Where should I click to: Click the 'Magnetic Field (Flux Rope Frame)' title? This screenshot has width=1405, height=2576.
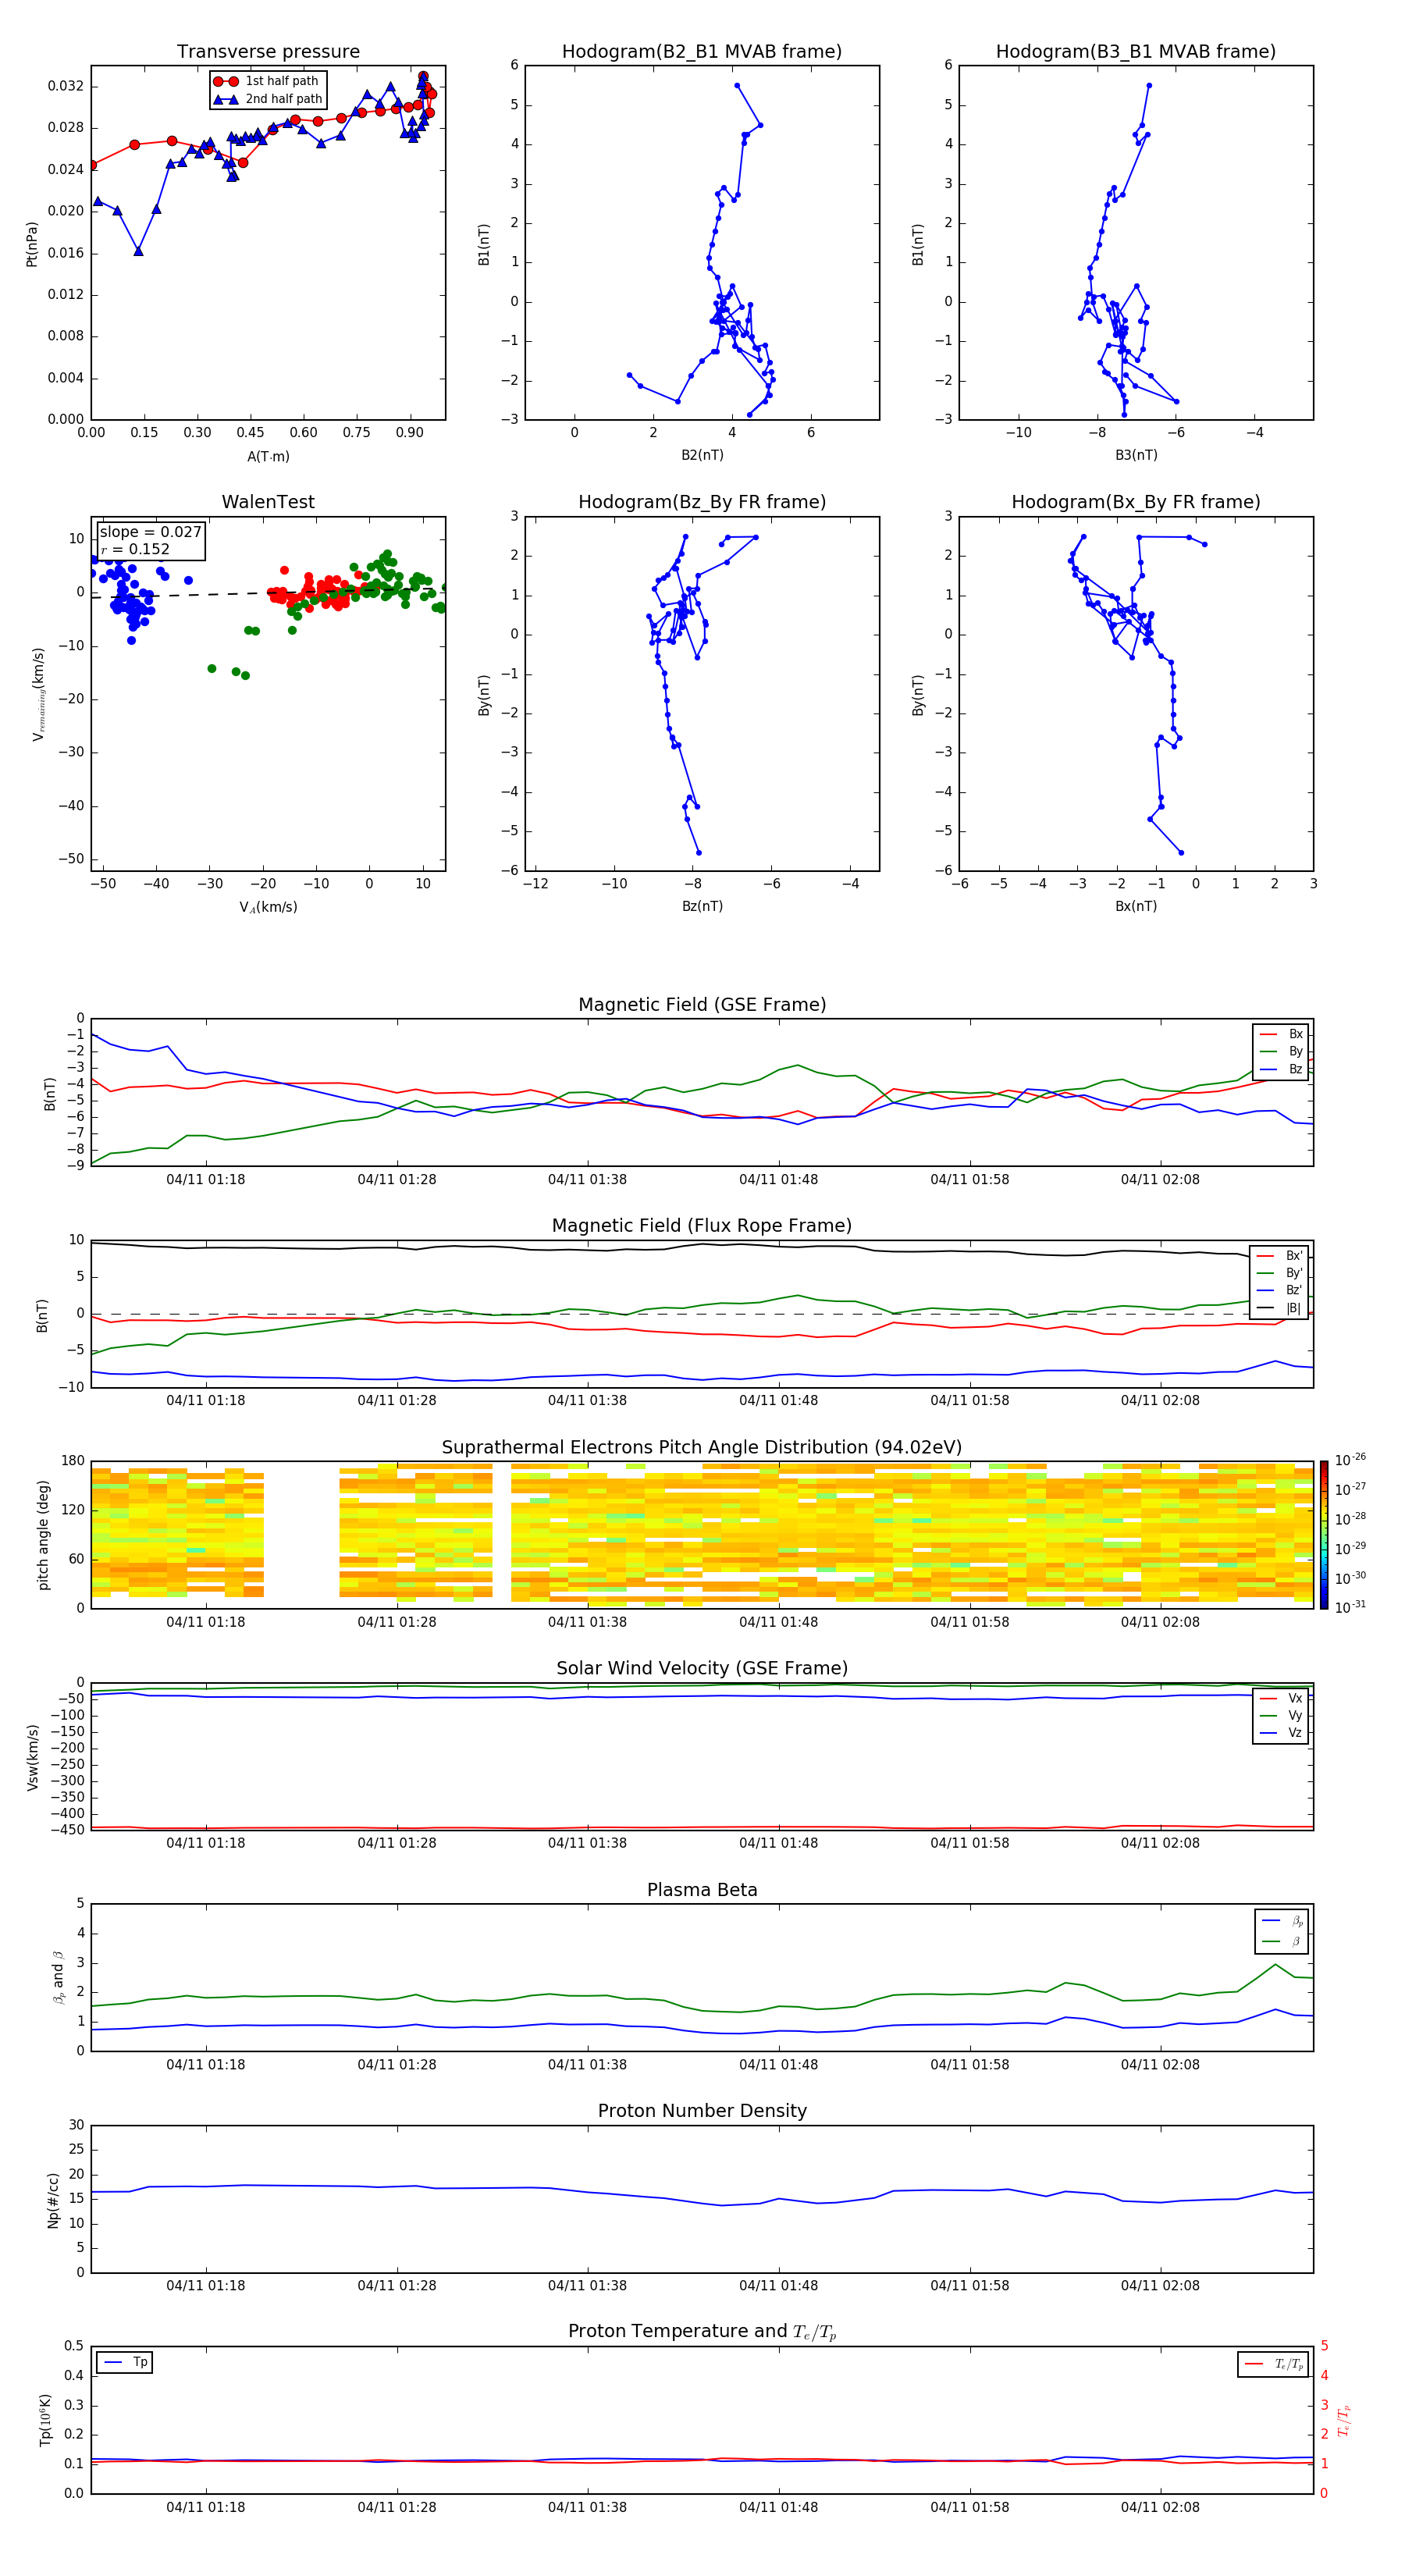coord(702,1226)
